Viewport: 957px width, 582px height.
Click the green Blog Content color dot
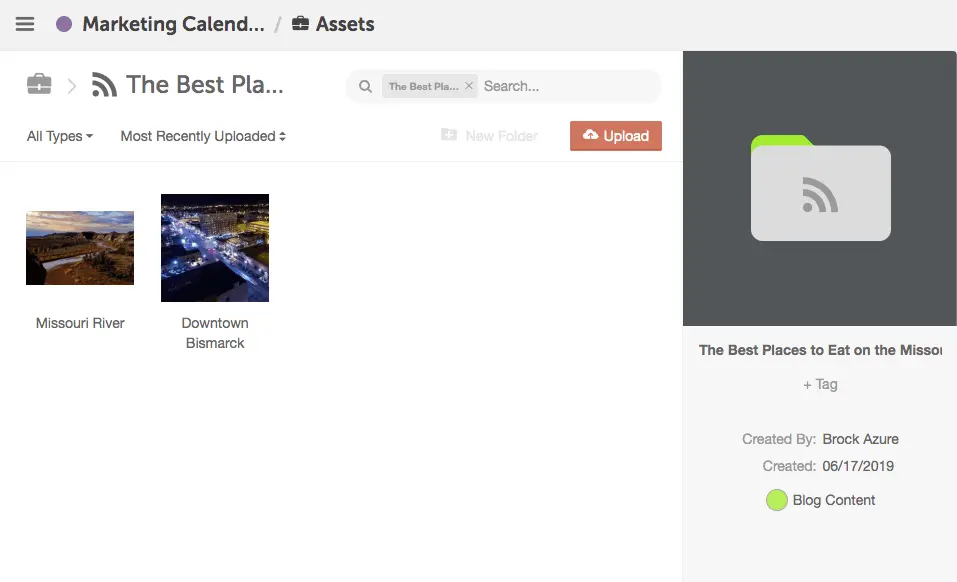pos(776,500)
